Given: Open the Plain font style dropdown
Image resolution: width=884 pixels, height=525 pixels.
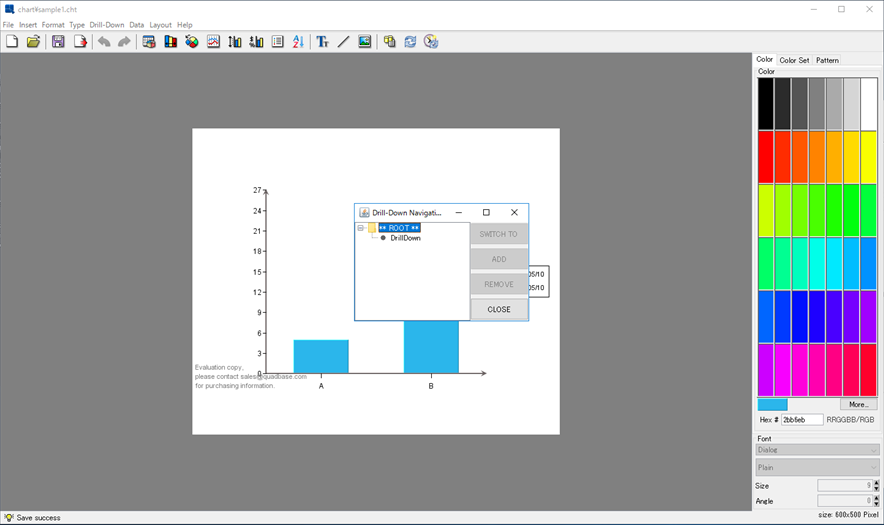Looking at the screenshot, I should click(x=817, y=467).
